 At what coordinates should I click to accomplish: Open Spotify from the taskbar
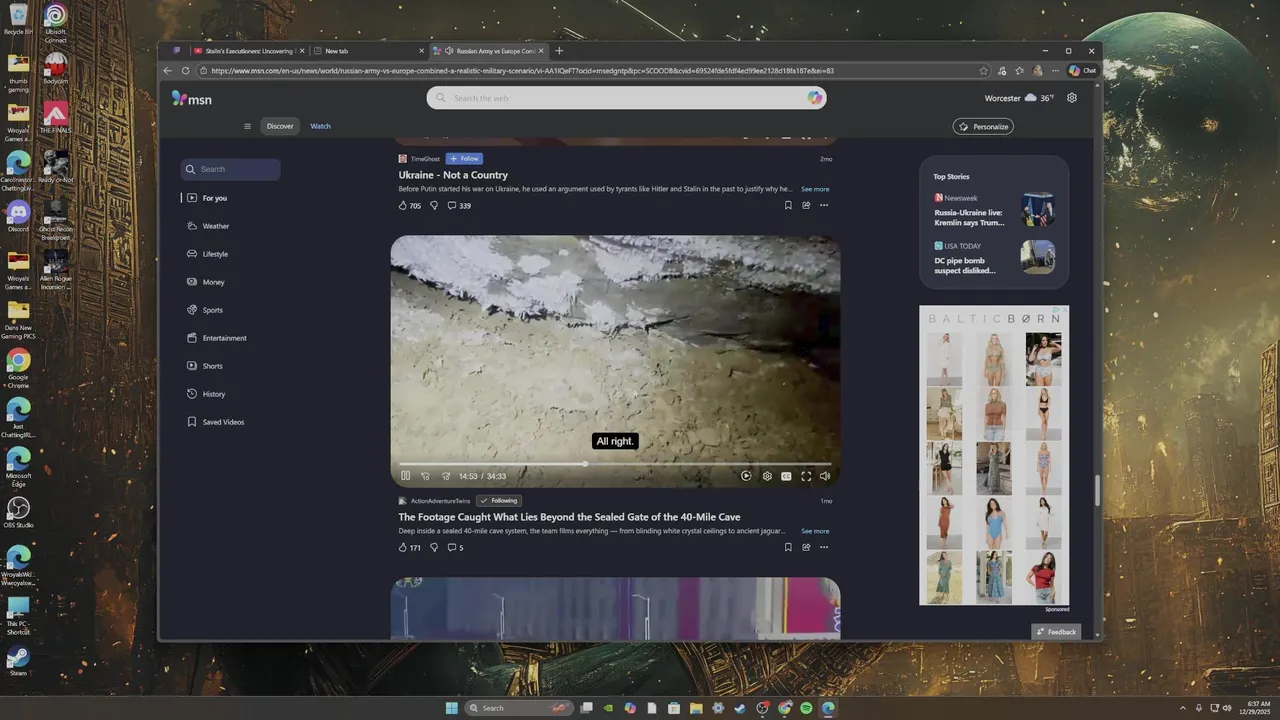(806, 708)
